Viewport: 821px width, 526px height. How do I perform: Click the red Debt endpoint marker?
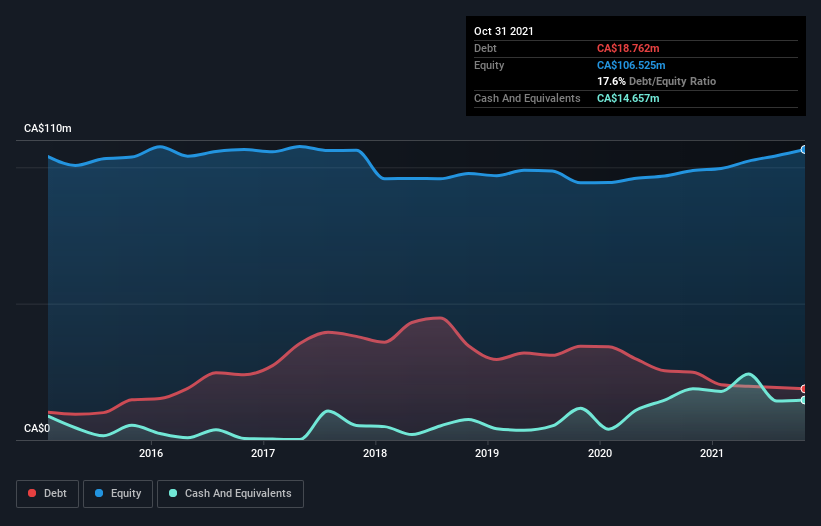click(804, 389)
